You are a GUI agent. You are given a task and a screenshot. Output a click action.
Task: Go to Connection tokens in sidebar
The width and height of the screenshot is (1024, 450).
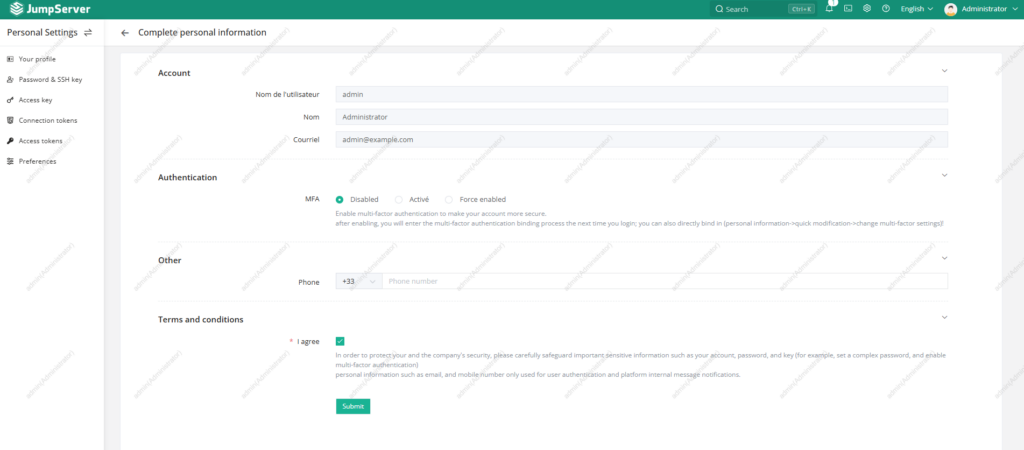click(47, 120)
